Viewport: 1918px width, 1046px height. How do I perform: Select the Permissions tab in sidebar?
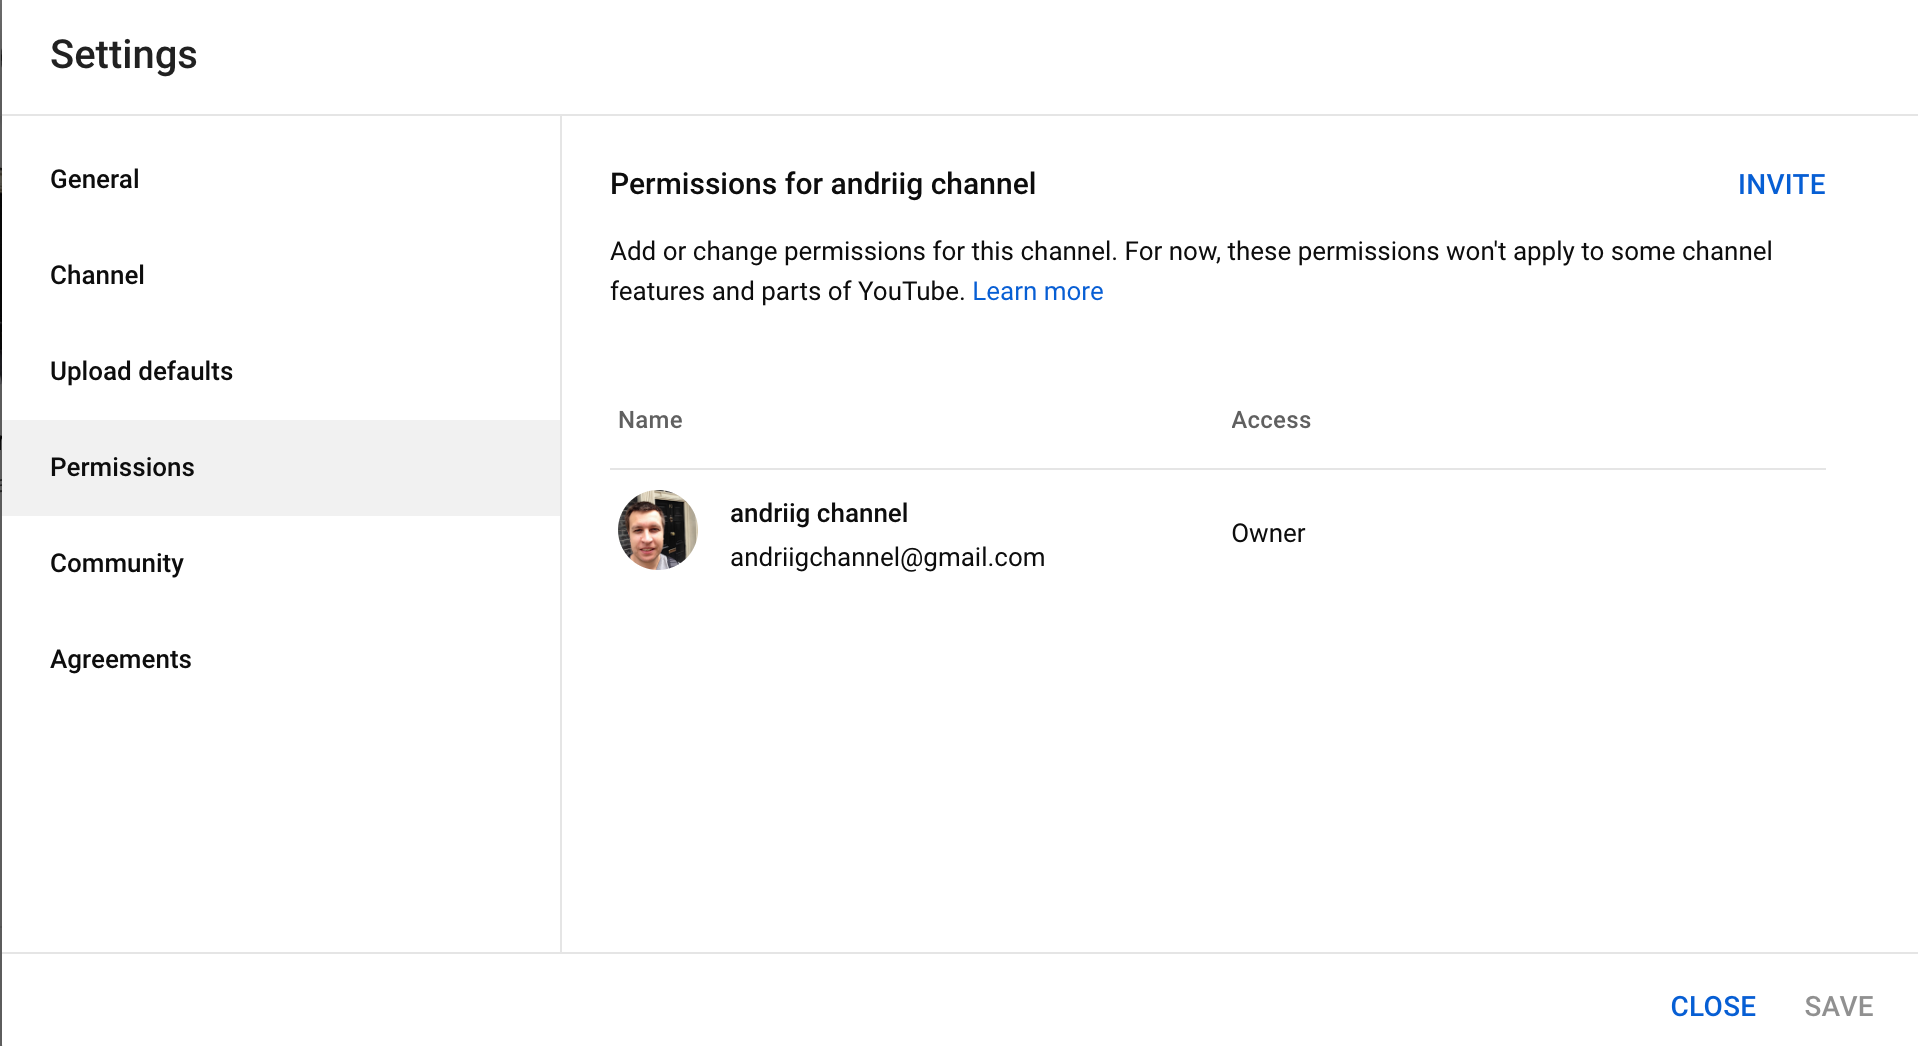point(122,468)
